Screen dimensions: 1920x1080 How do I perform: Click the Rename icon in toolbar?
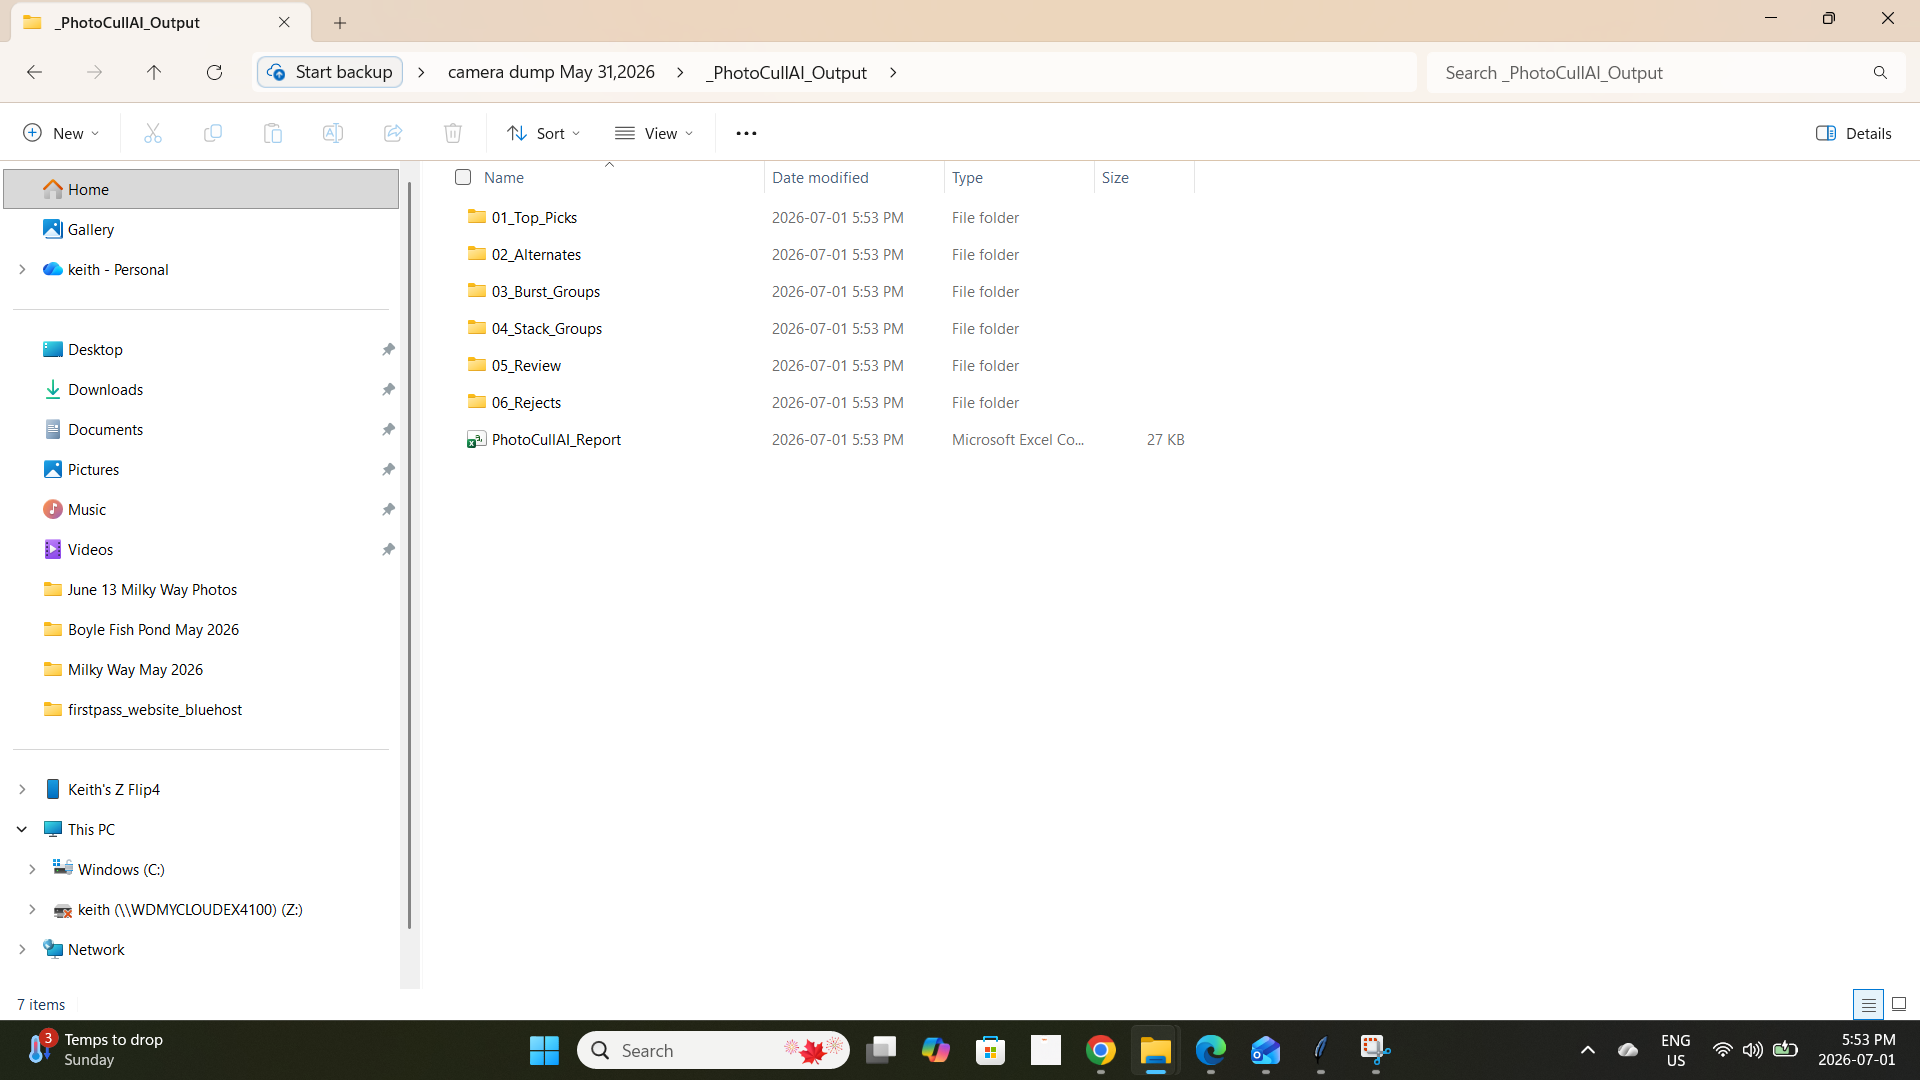pyautogui.click(x=333, y=133)
